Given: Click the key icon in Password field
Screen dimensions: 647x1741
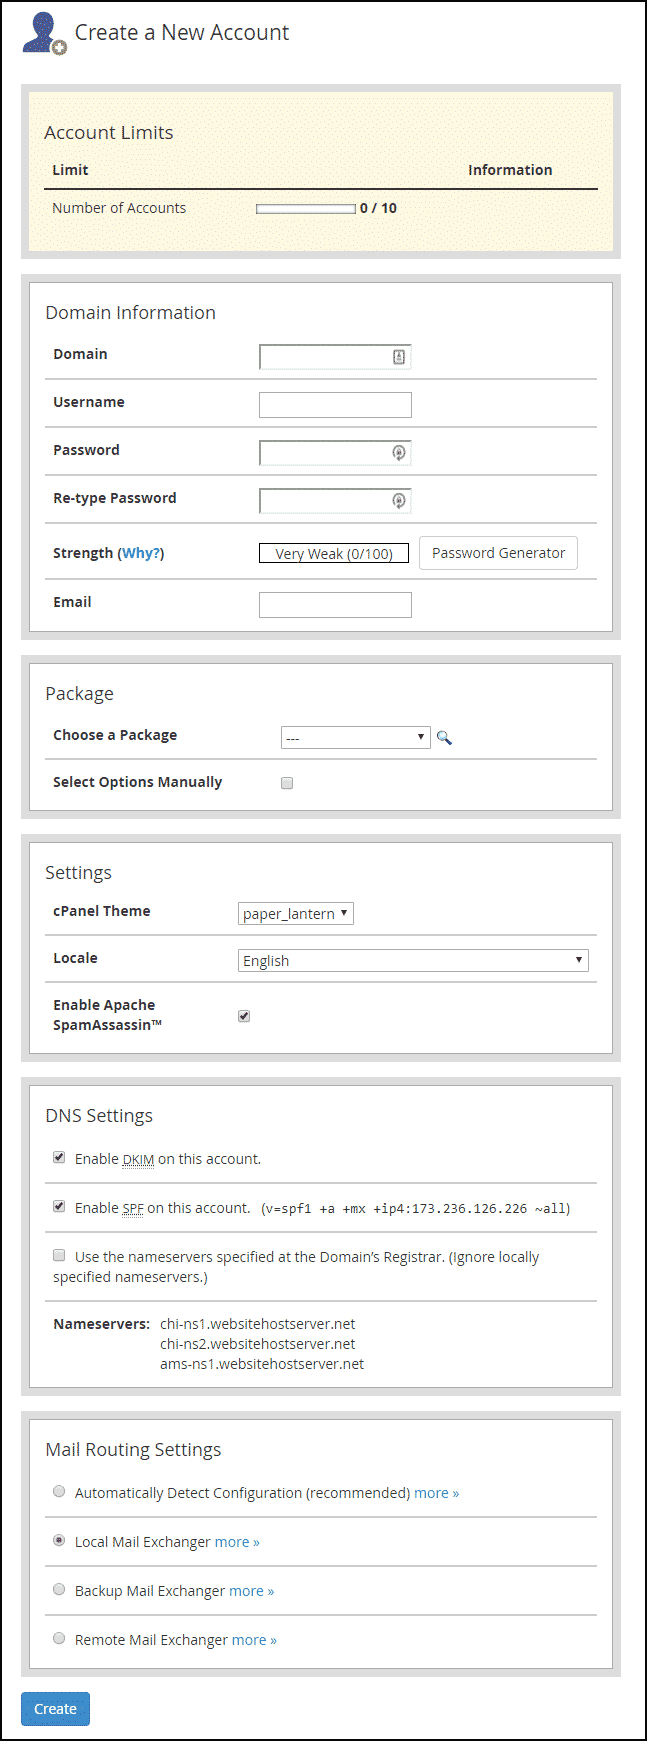Looking at the screenshot, I should coord(399,453).
